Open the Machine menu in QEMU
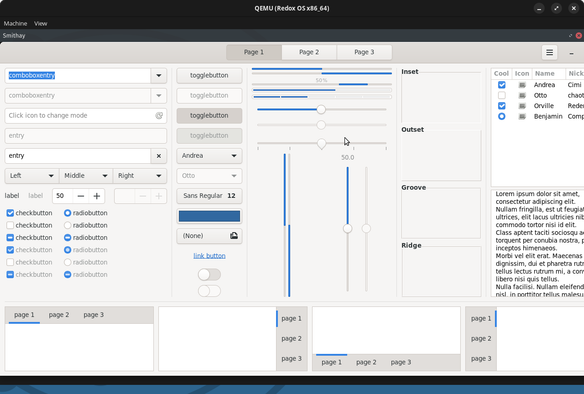 point(15,23)
